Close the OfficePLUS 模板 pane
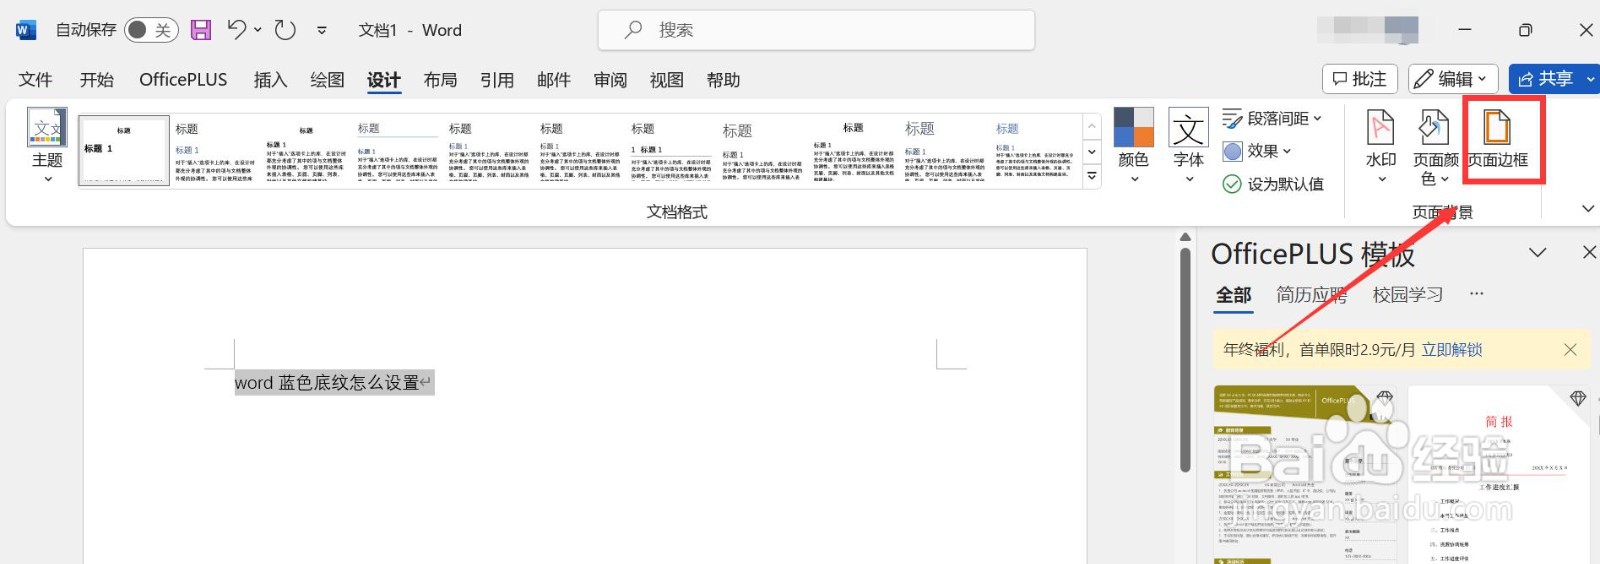 (1589, 253)
